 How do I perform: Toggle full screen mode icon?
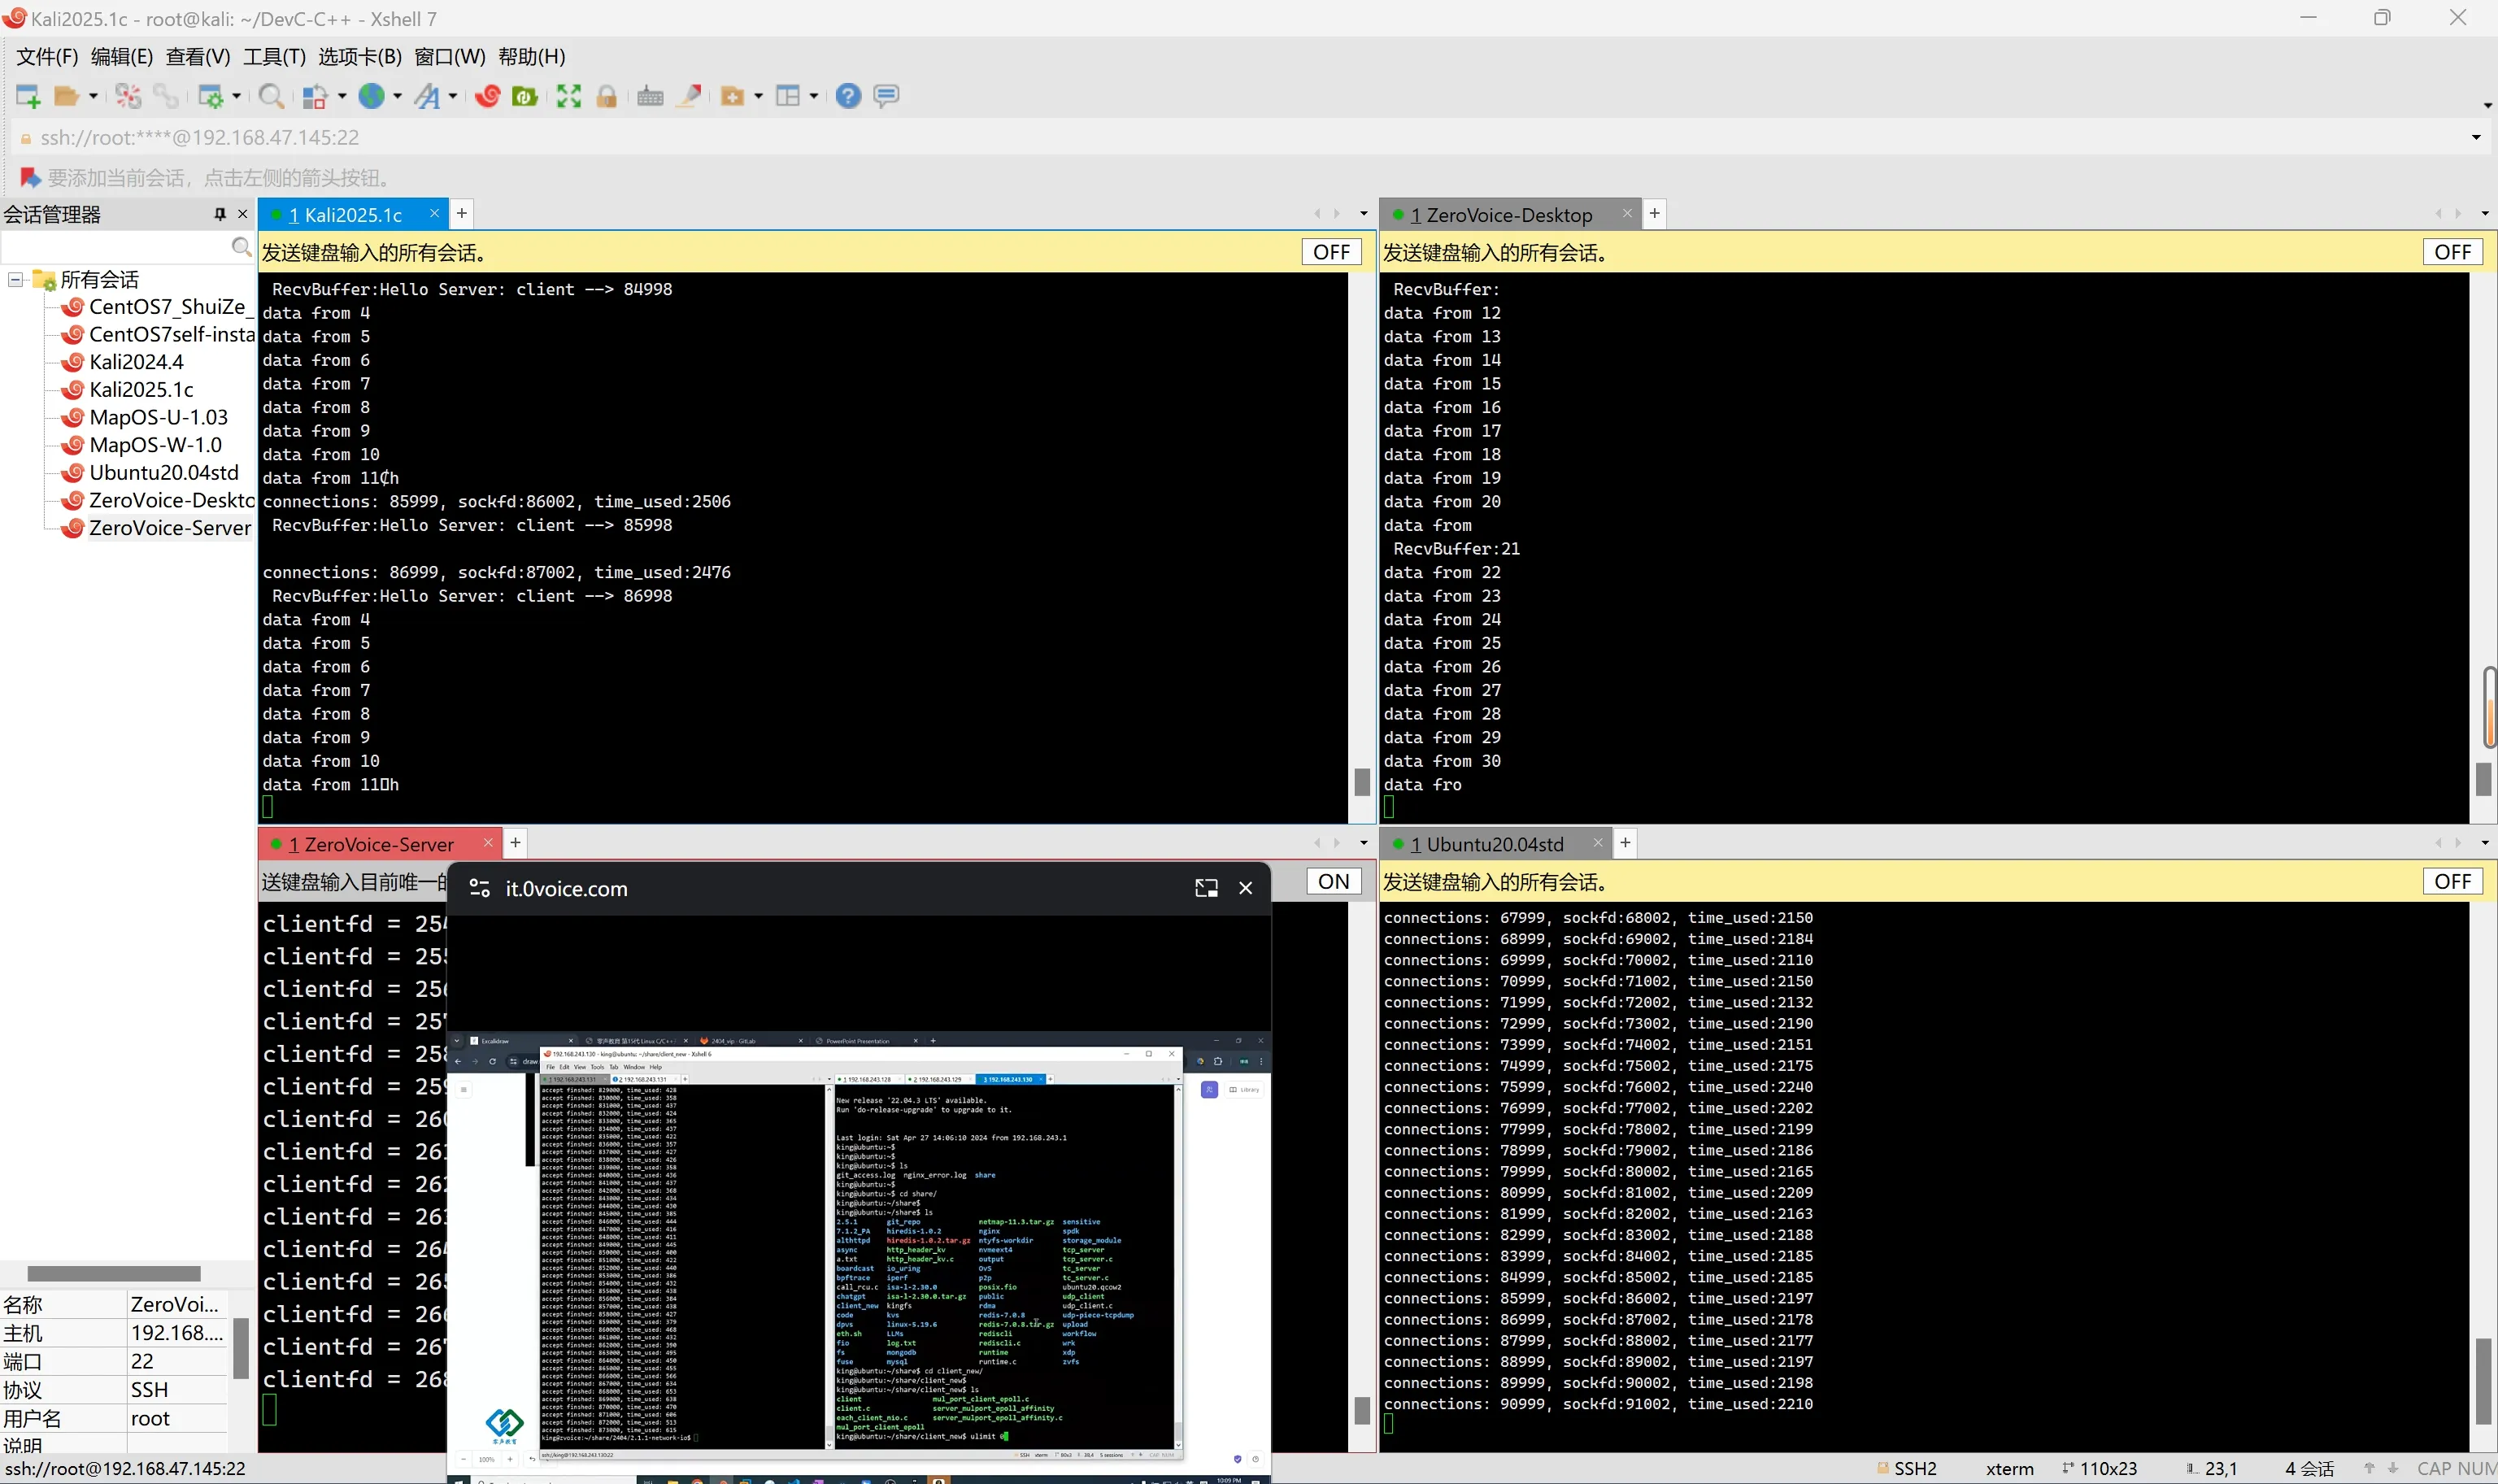point(569,96)
